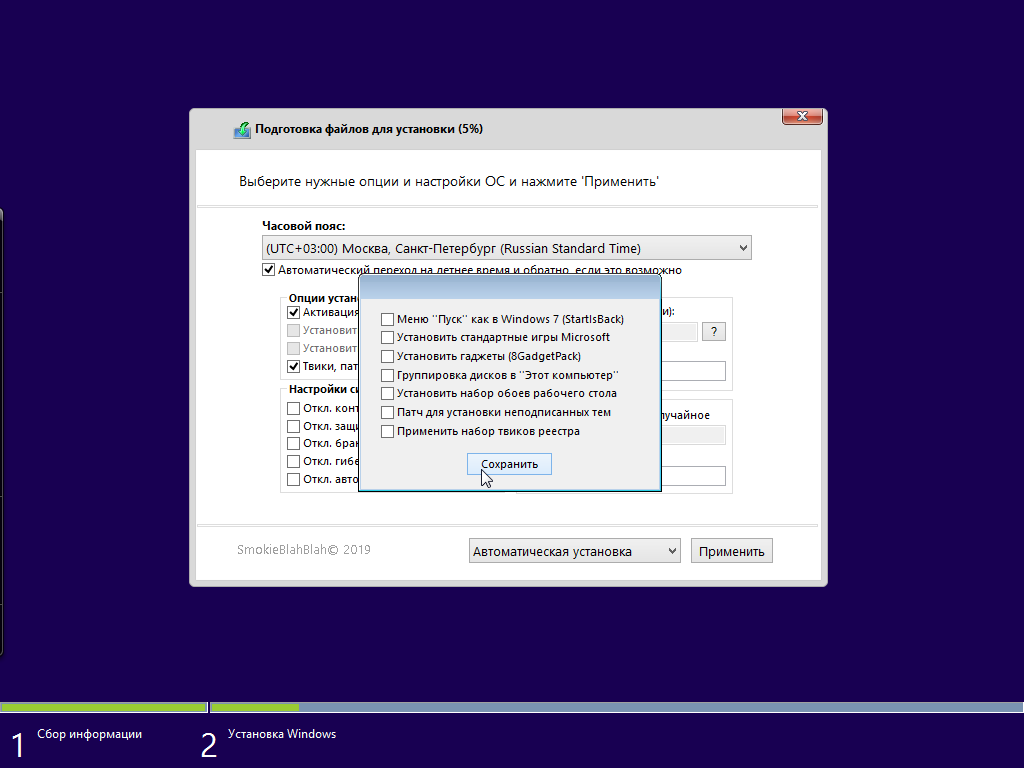Enable patch for unsigned themes checkbox
The width and height of the screenshot is (1024, 768).
point(388,412)
